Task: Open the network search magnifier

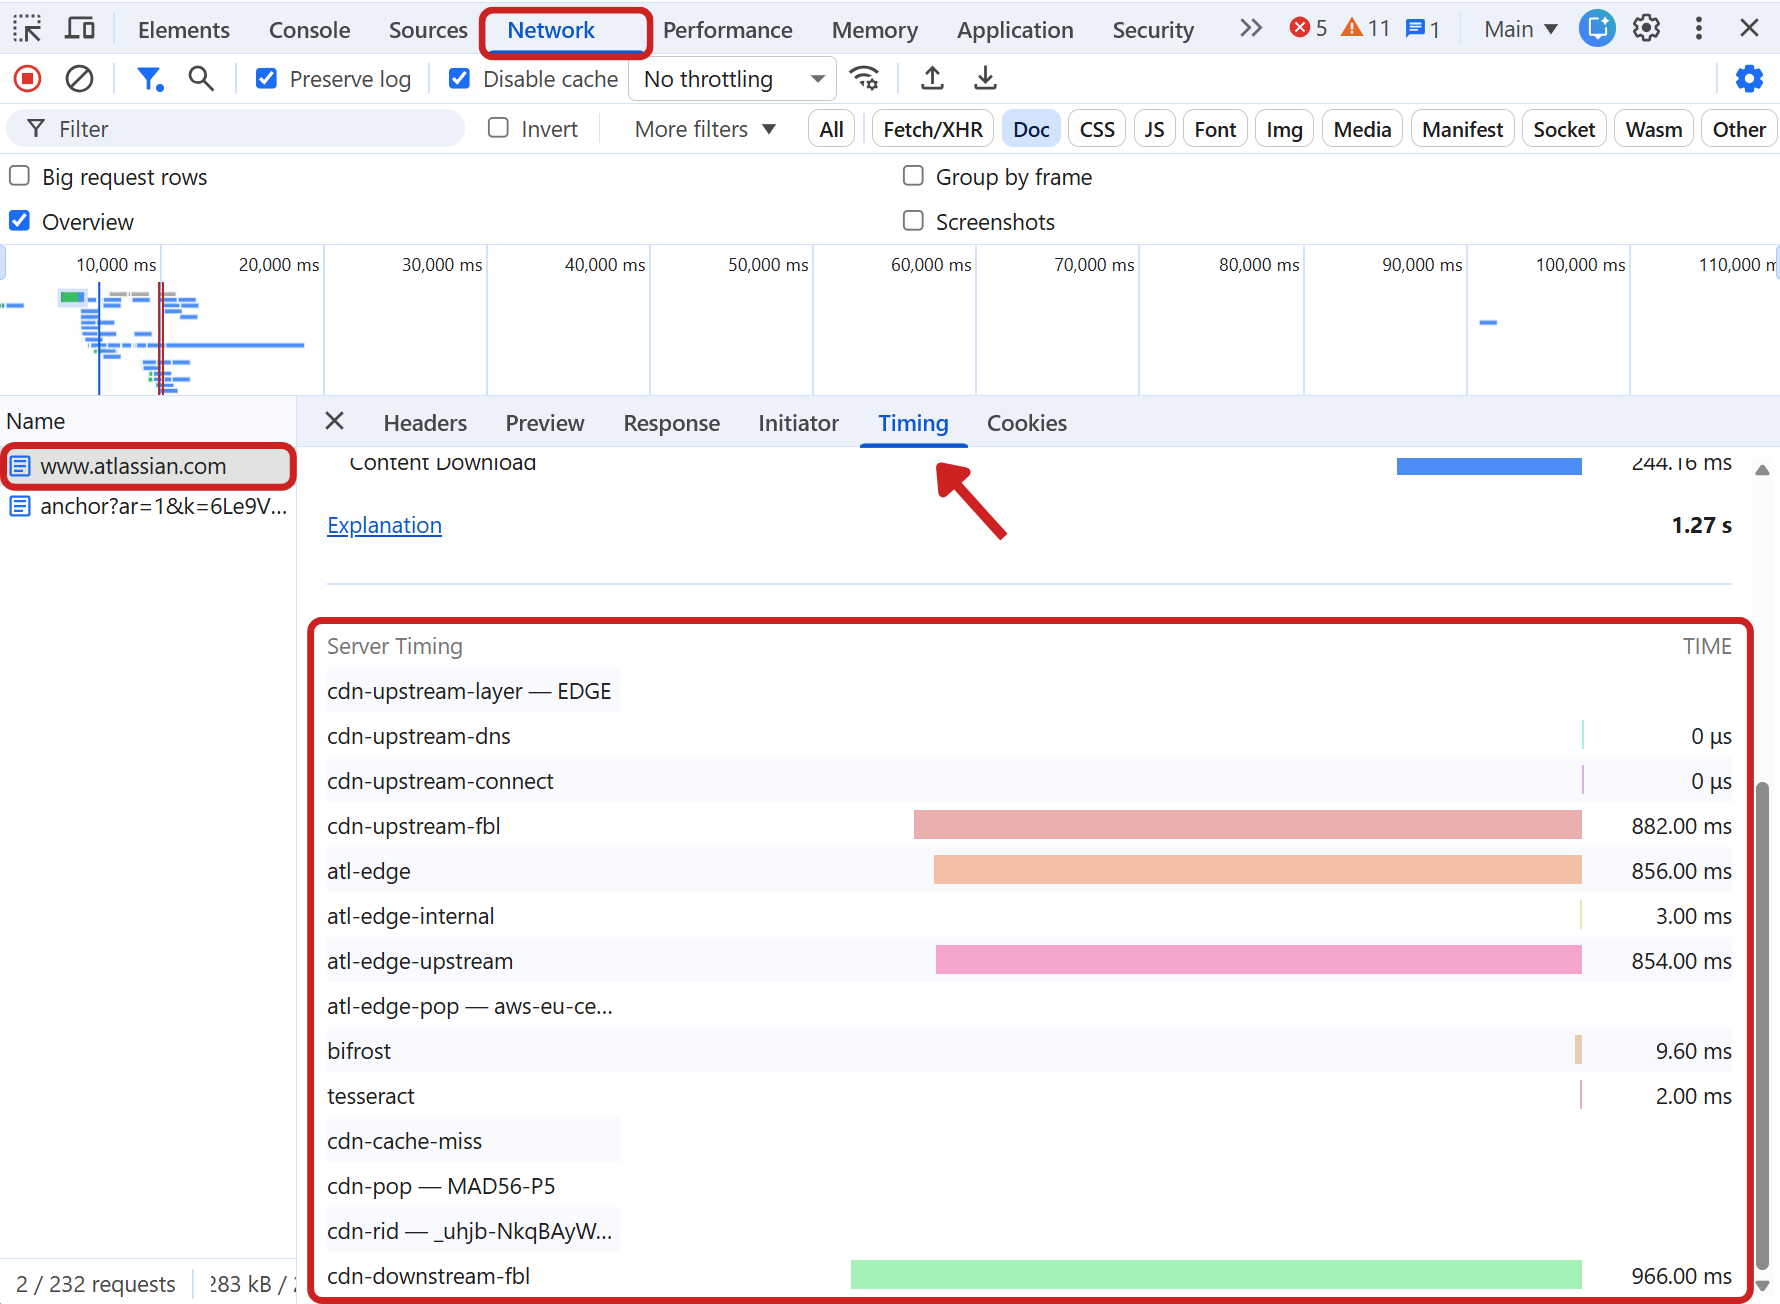Action: click(201, 78)
